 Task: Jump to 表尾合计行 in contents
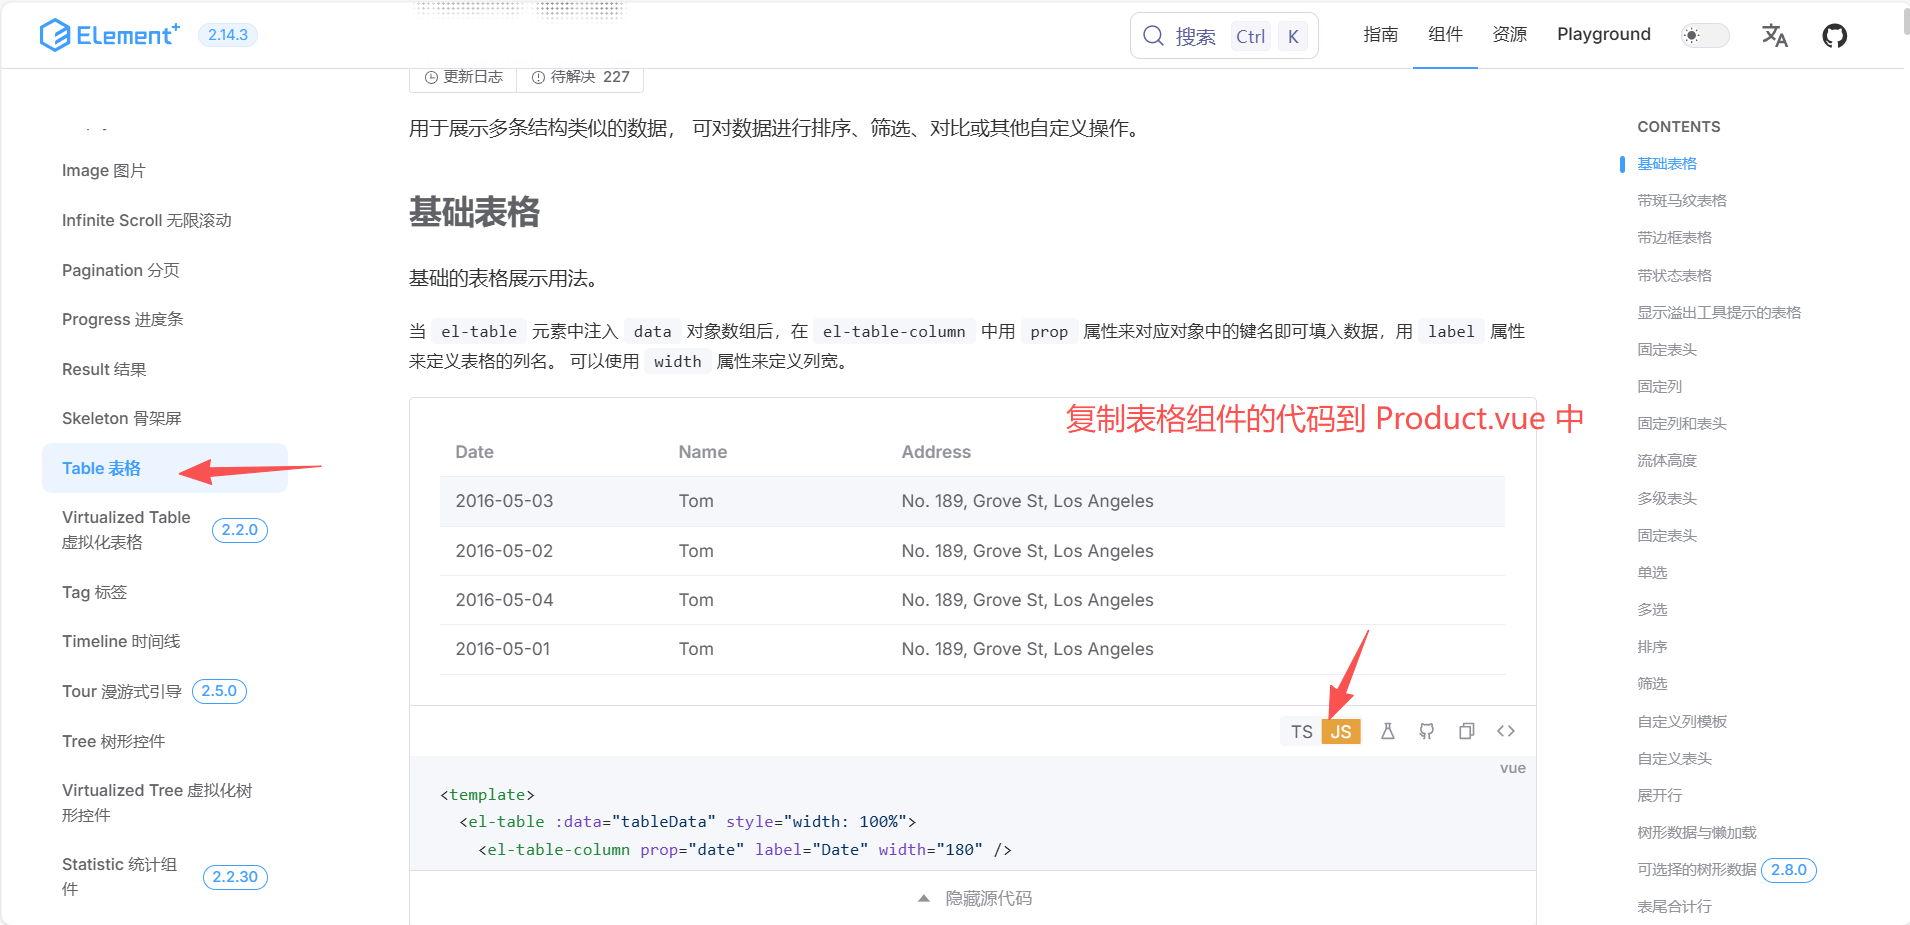pyautogui.click(x=1674, y=906)
